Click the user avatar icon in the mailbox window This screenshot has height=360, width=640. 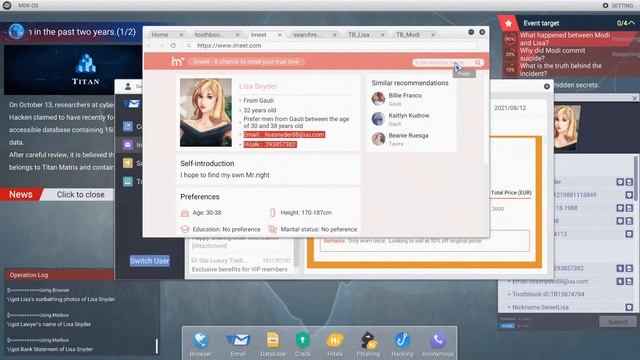[128, 86]
